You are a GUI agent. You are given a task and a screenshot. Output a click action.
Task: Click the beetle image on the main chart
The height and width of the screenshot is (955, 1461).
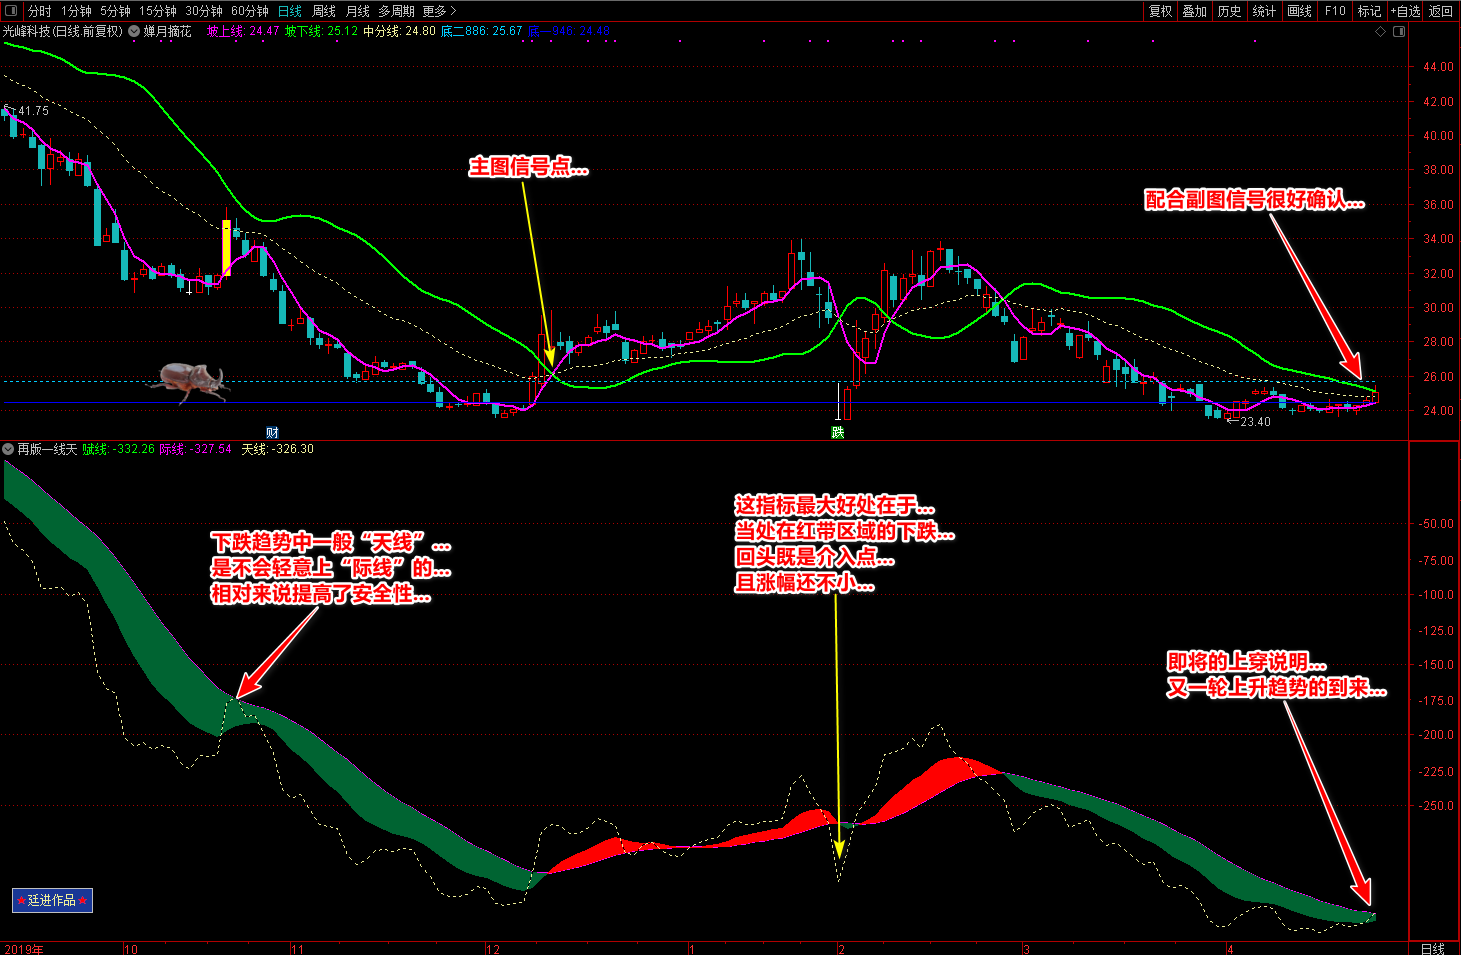point(190,382)
